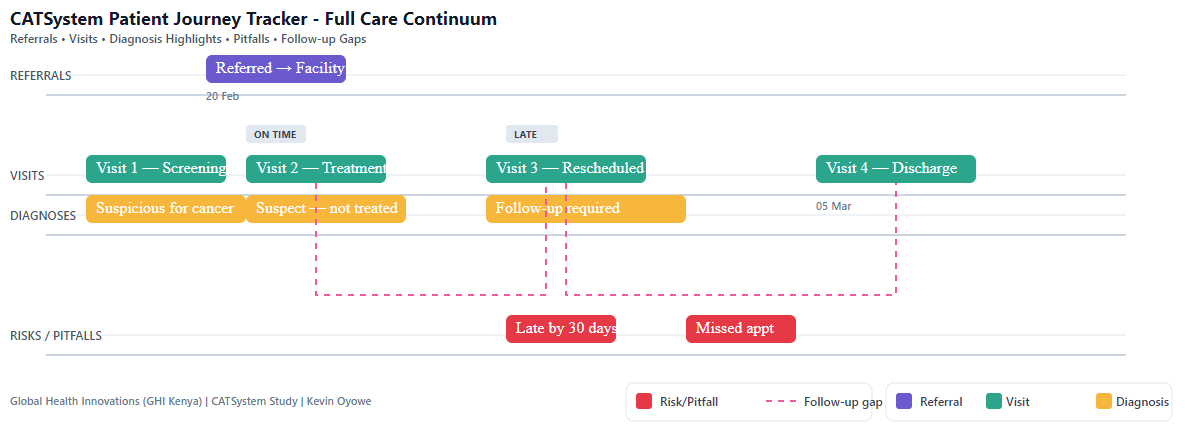Viewport: 1185px width, 429px height.
Task: Click the Suspicious for cancer diagnosis
Action: (166, 209)
